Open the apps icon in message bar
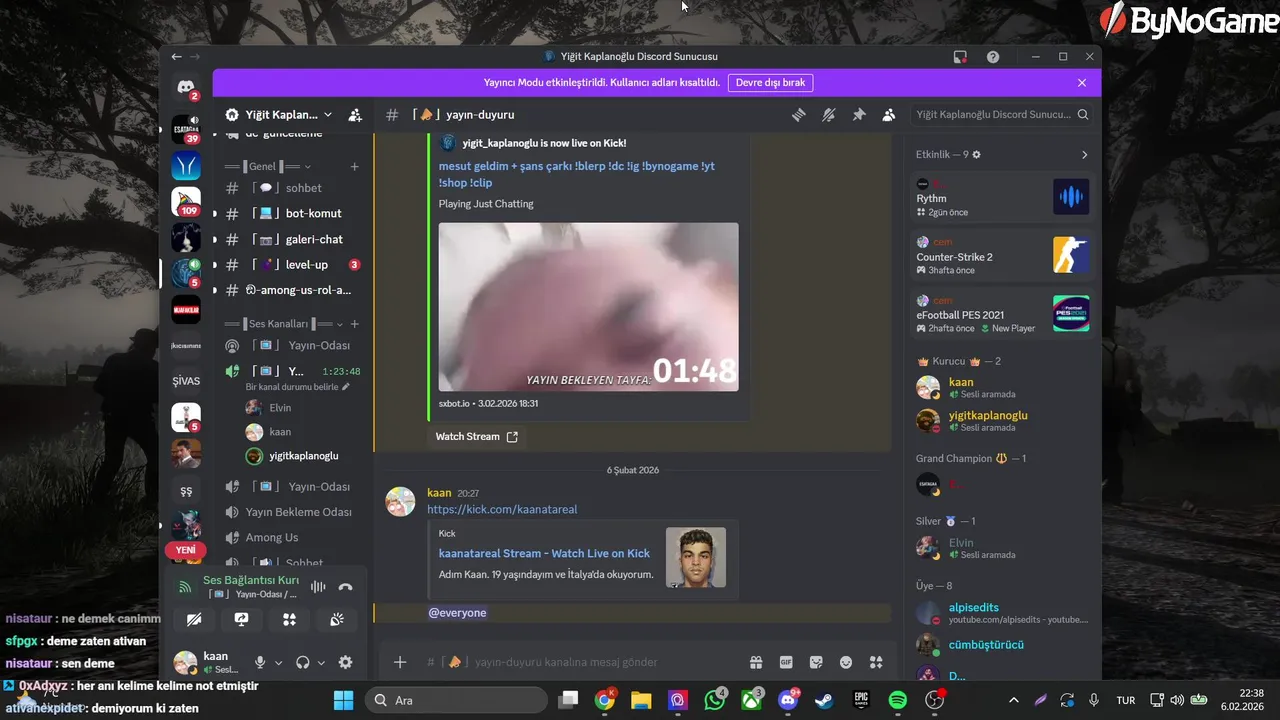Image resolution: width=1280 pixels, height=720 pixels. click(876, 662)
